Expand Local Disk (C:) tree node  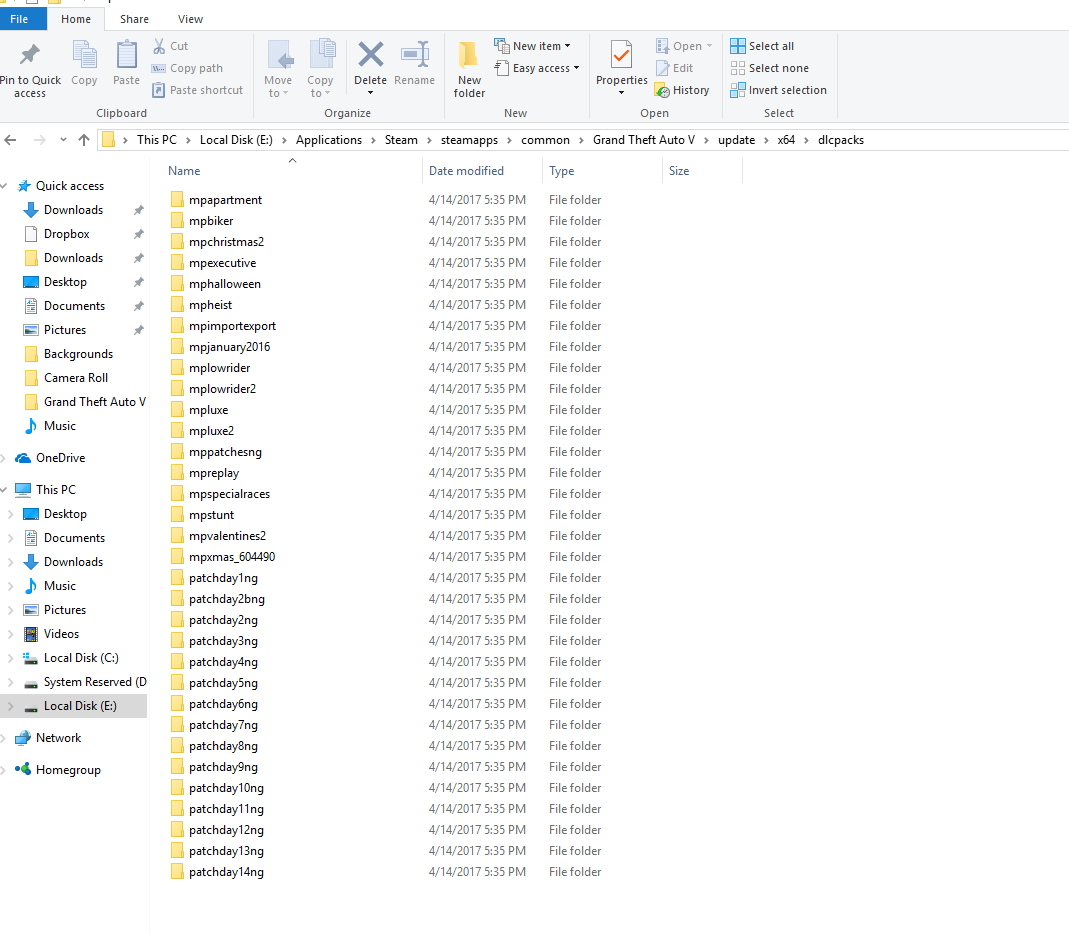pos(10,658)
